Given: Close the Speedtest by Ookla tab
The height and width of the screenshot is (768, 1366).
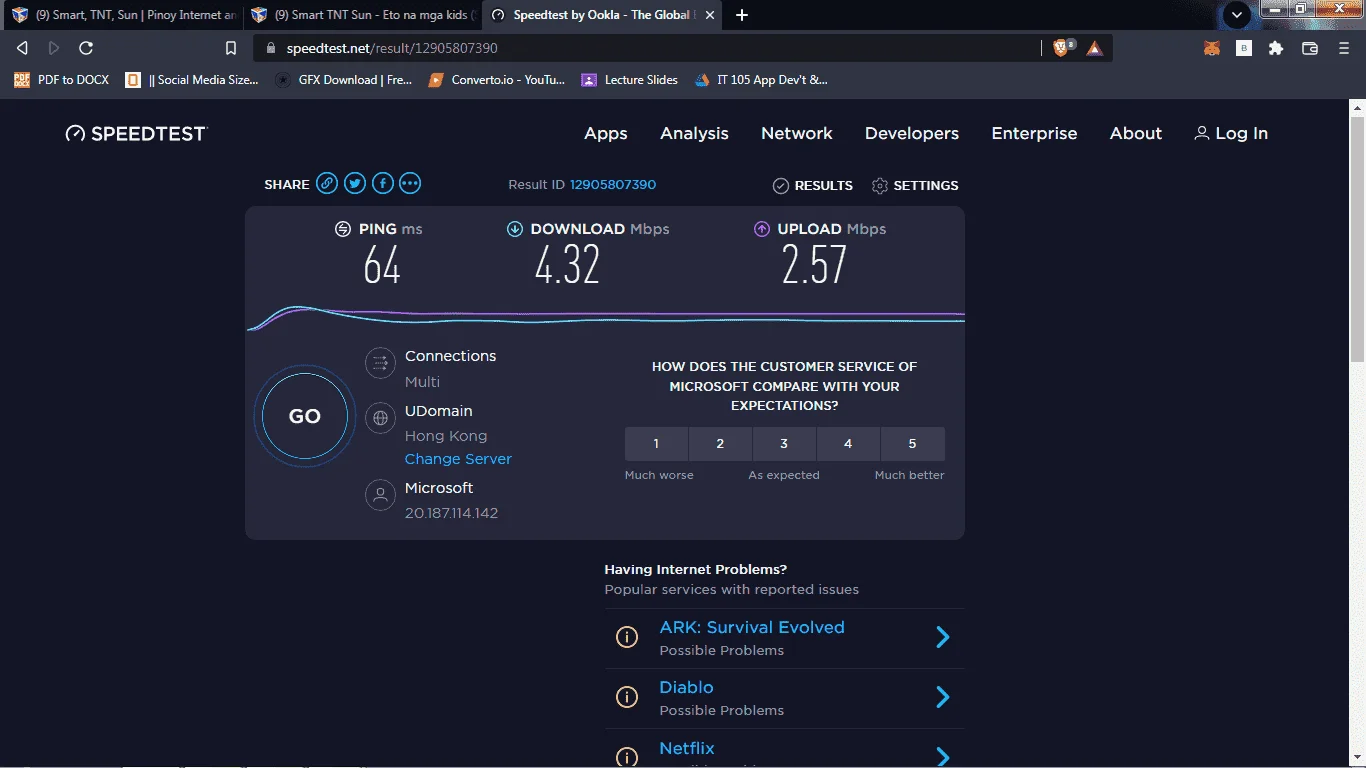Looking at the screenshot, I should click(710, 15).
